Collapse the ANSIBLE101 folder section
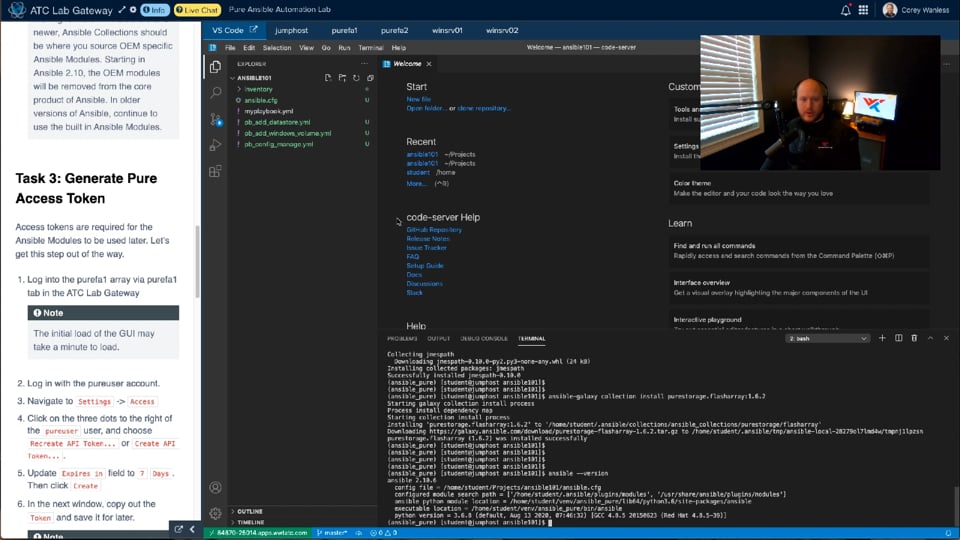Image resolution: width=960 pixels, height=540 pixels. coord(254,78)
